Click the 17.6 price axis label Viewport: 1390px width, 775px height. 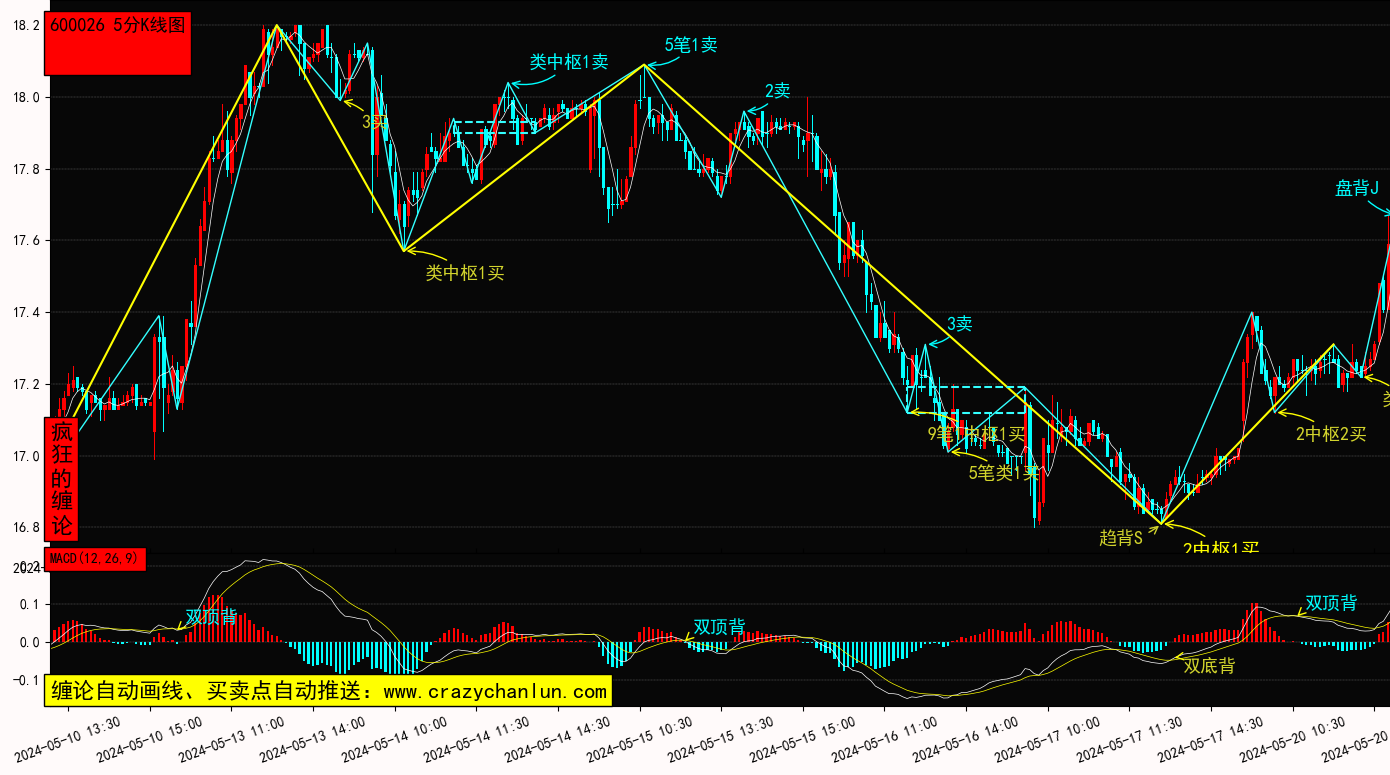[26, 241]
